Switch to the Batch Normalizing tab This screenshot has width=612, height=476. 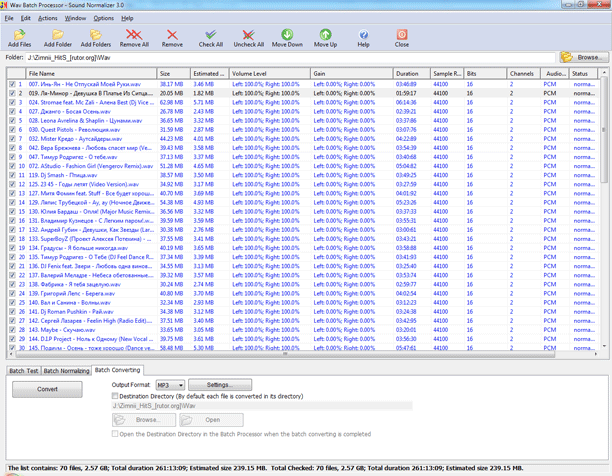[66, 371]
